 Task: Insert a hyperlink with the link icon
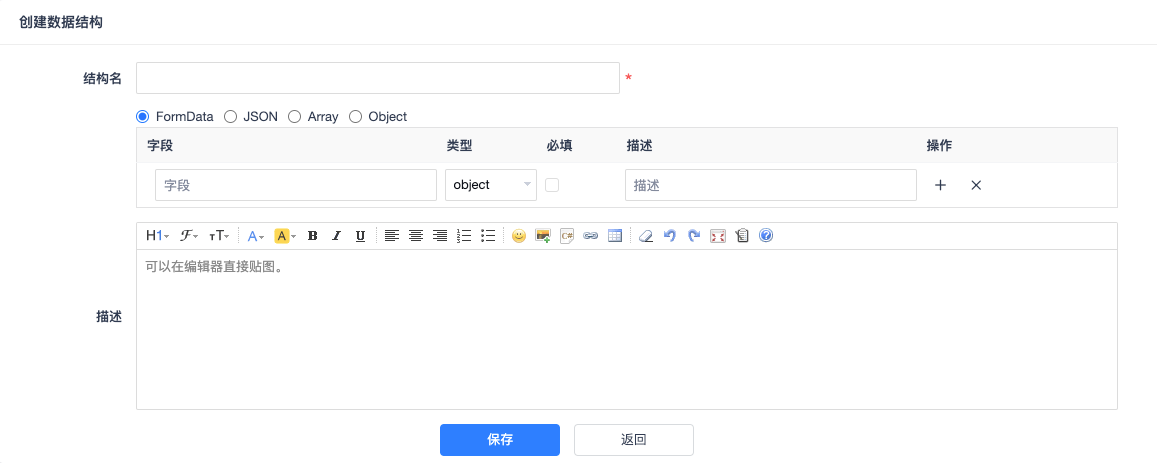point(591,236)
